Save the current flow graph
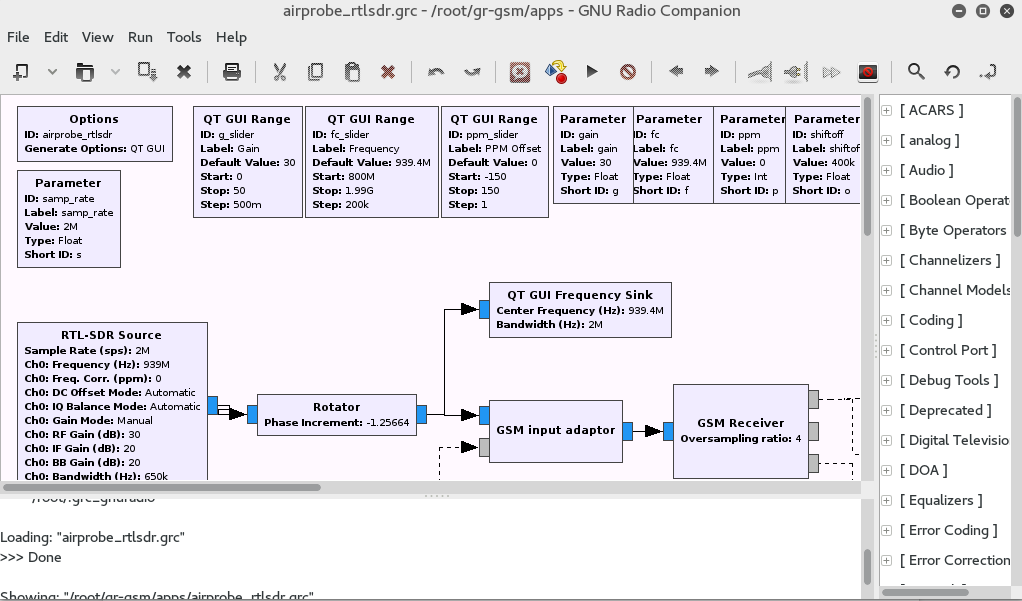The height and width of the screenshot is (601, 1022). (147, 72)
